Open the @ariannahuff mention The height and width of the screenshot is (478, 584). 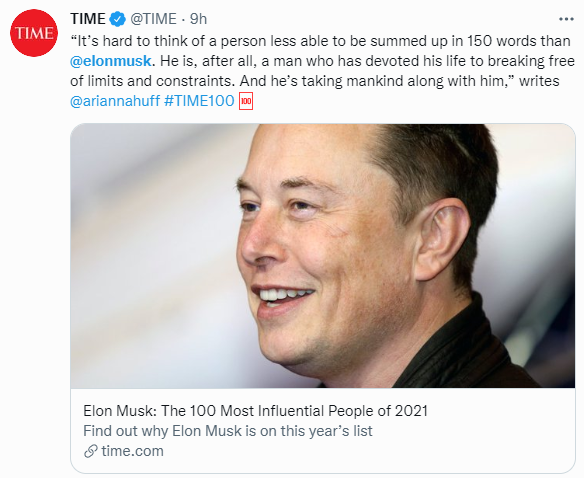pyautogui.click(x=115, y=101)
